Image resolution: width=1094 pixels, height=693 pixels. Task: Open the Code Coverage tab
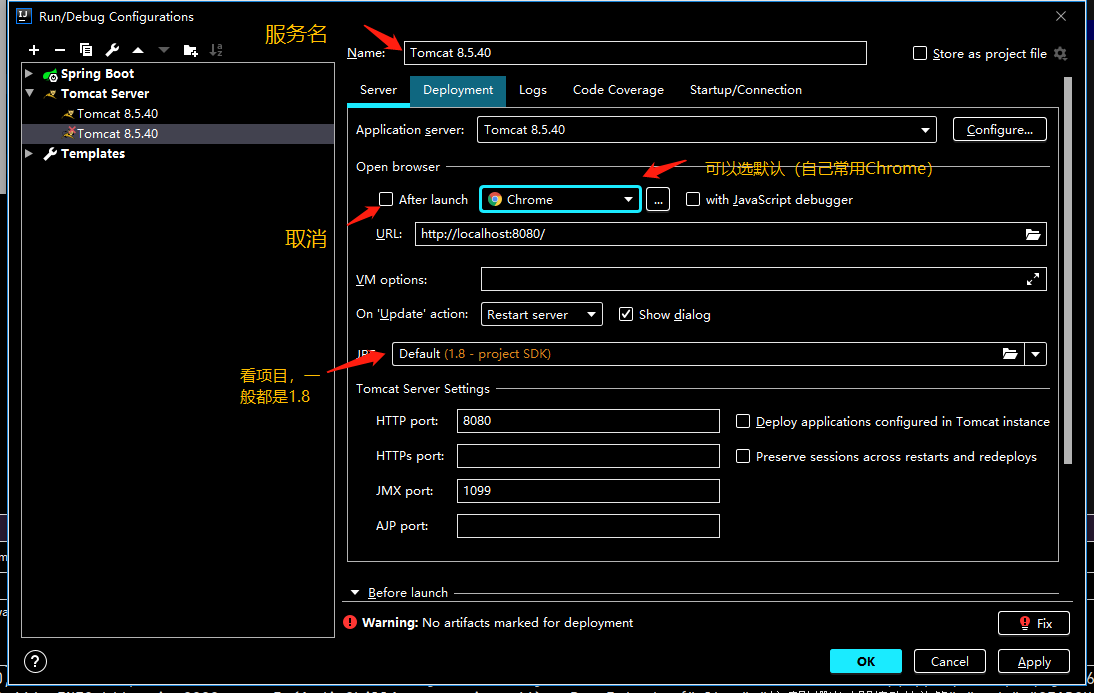(x=618, y=90)
